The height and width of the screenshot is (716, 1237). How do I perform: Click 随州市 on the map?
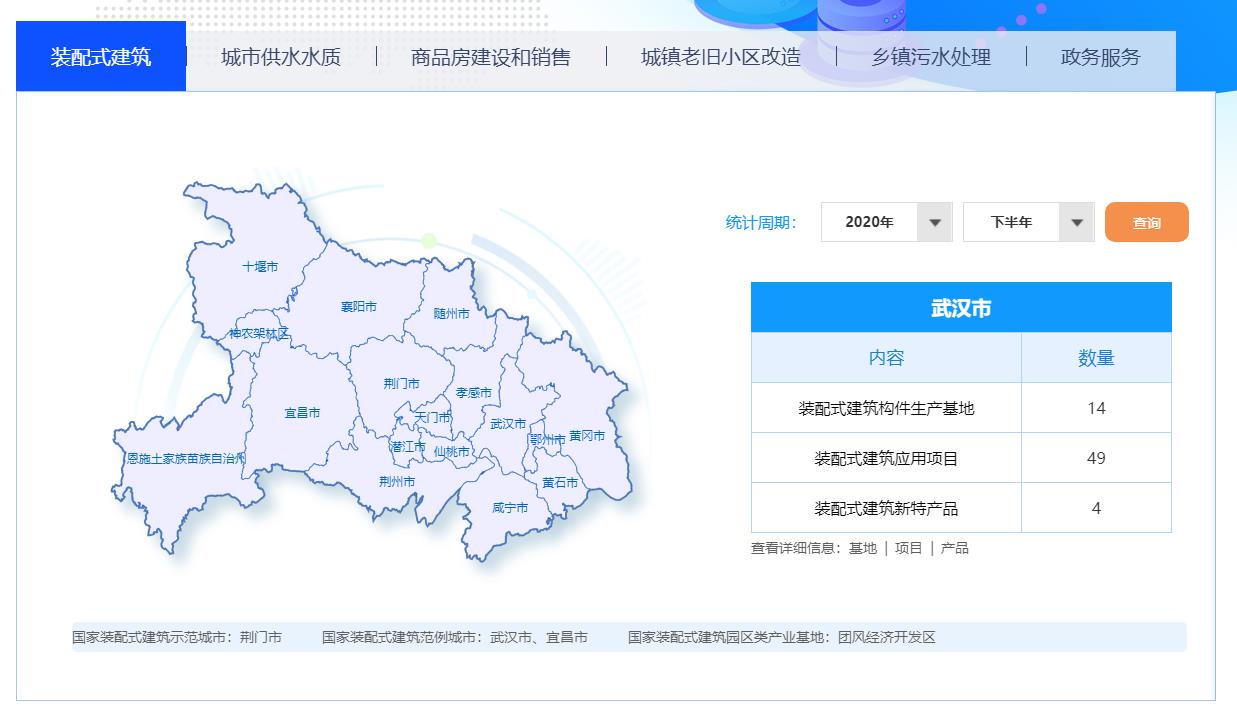click(x=451, y=313)
